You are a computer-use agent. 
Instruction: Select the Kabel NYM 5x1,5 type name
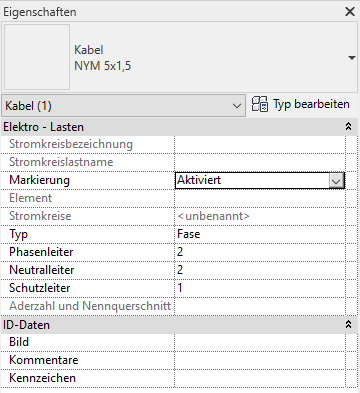point(103,58)
